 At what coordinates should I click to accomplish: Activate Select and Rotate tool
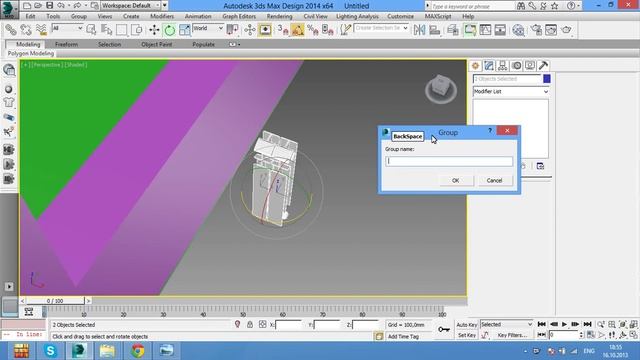click(x=169, y=30)
